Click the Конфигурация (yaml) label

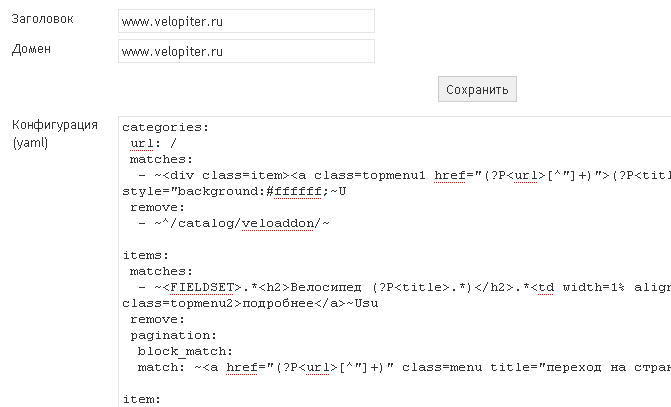[54, 134]
